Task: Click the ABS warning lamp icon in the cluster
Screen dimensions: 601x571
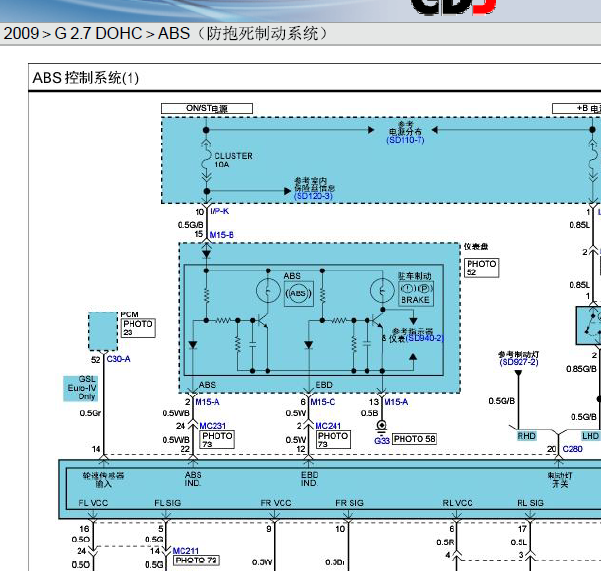Action: (x=299, y=294)
